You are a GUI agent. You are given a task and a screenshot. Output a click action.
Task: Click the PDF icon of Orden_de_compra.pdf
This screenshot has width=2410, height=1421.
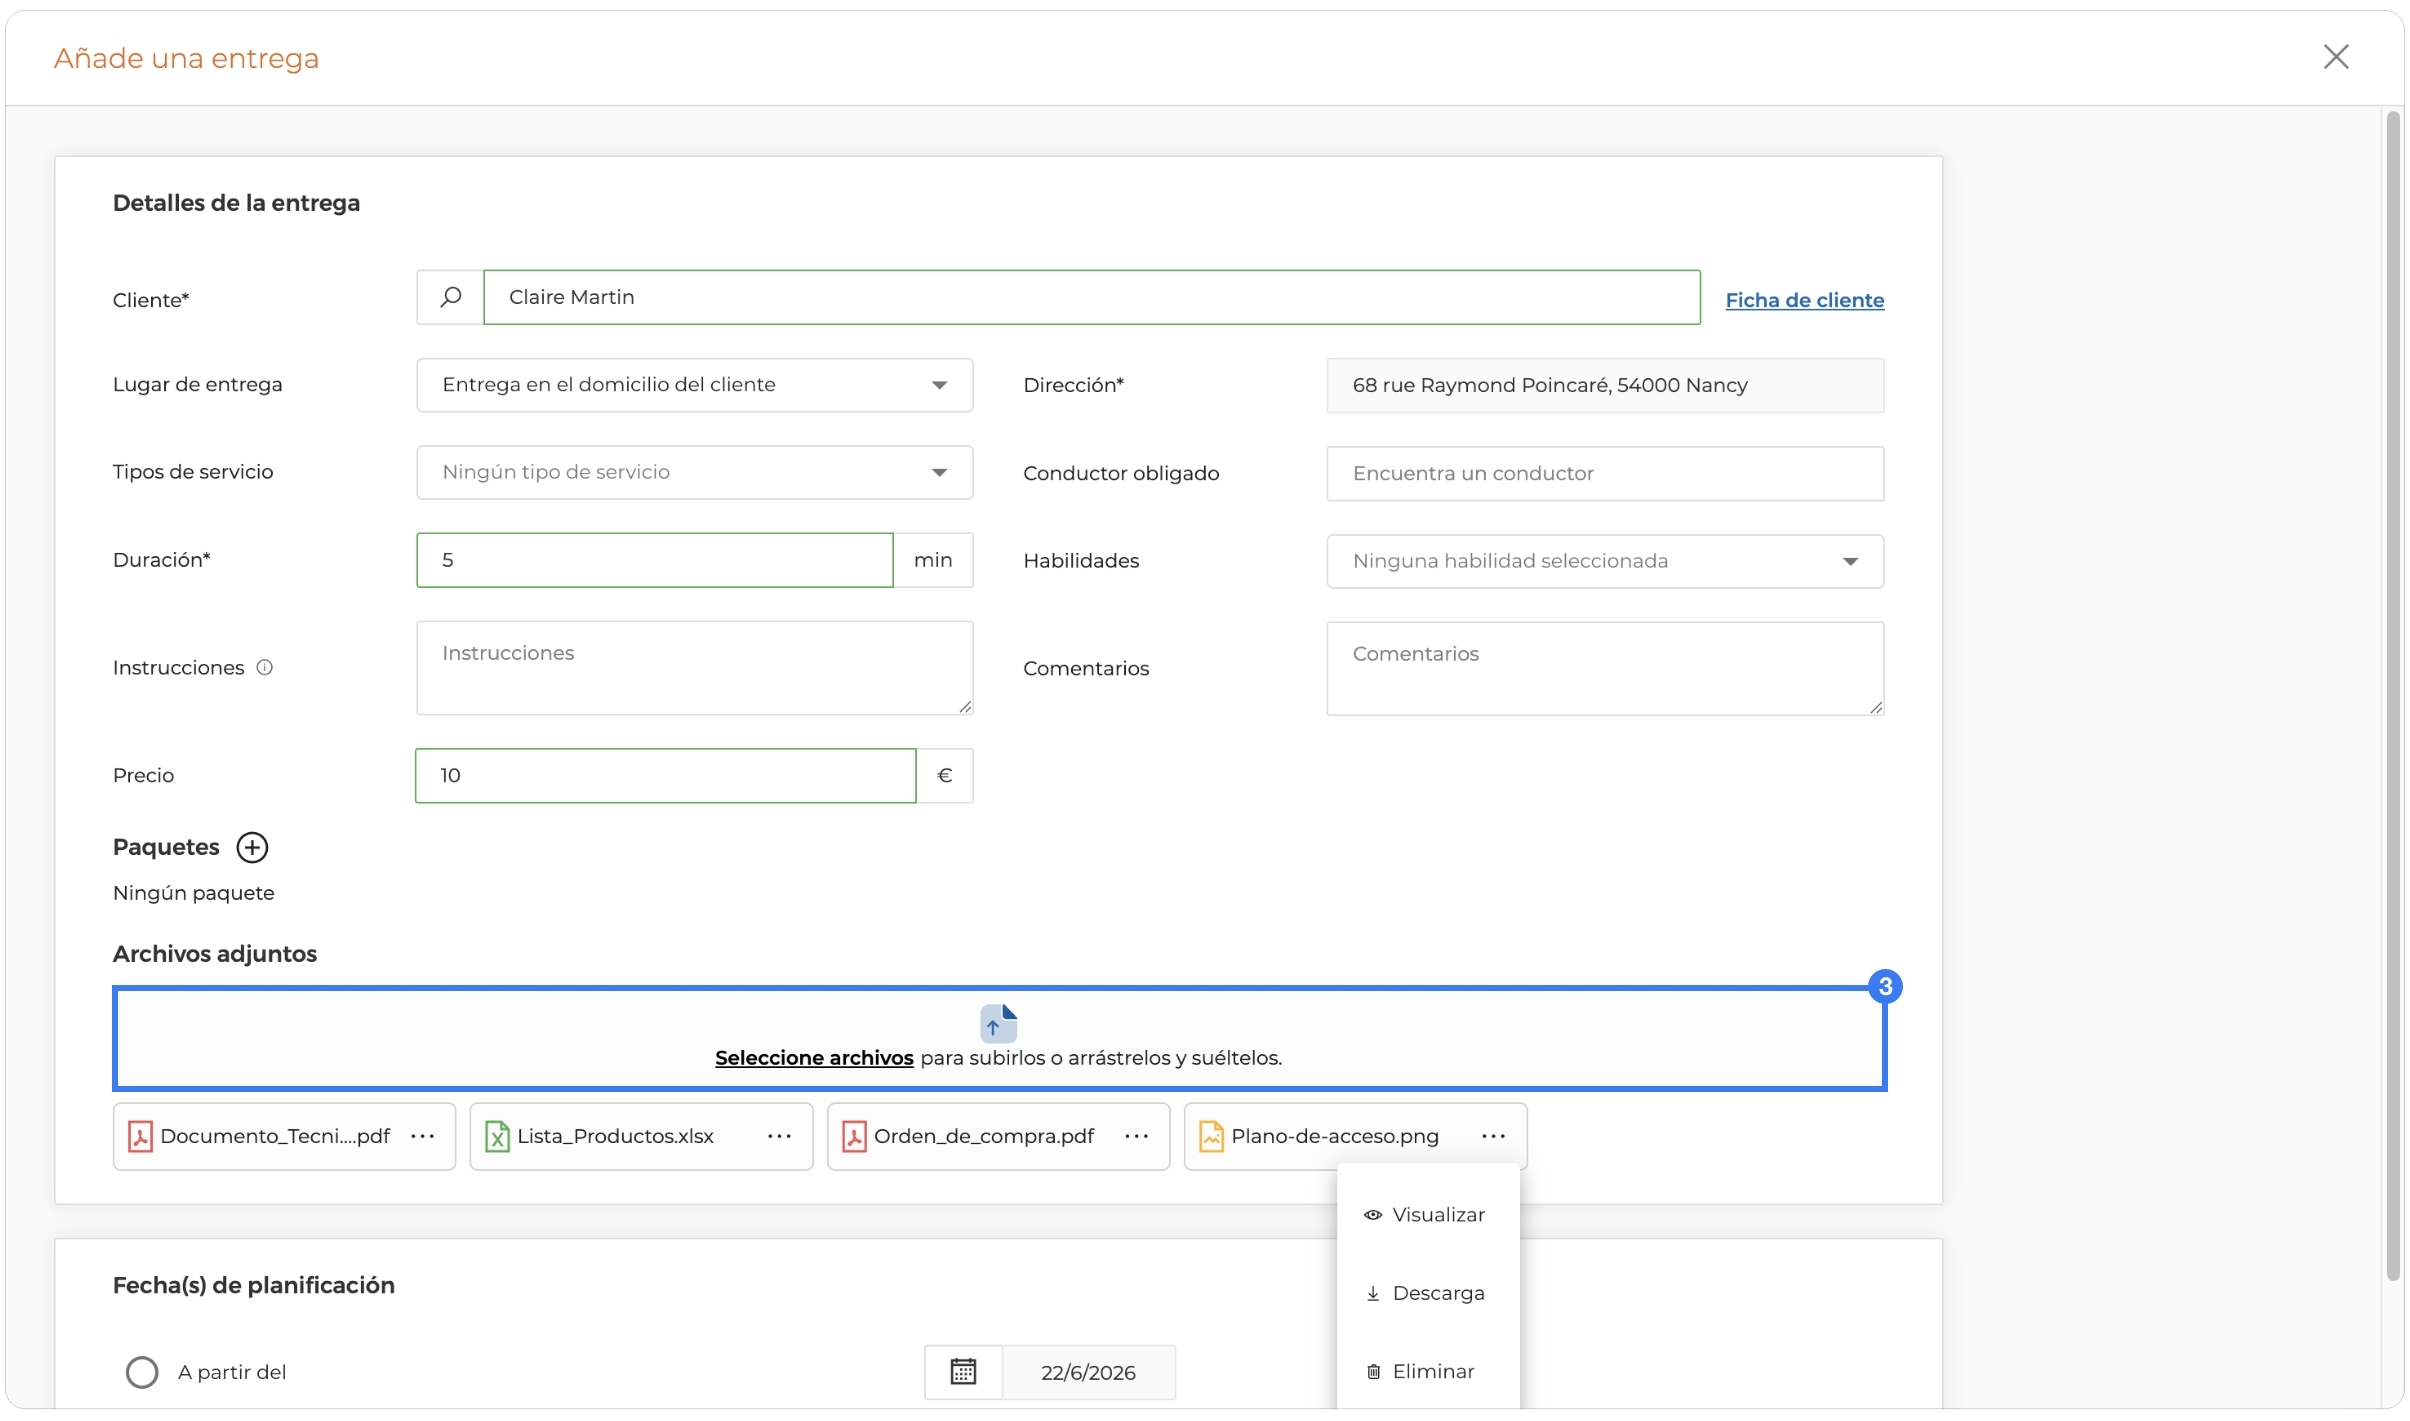[x=854, y=1137]
